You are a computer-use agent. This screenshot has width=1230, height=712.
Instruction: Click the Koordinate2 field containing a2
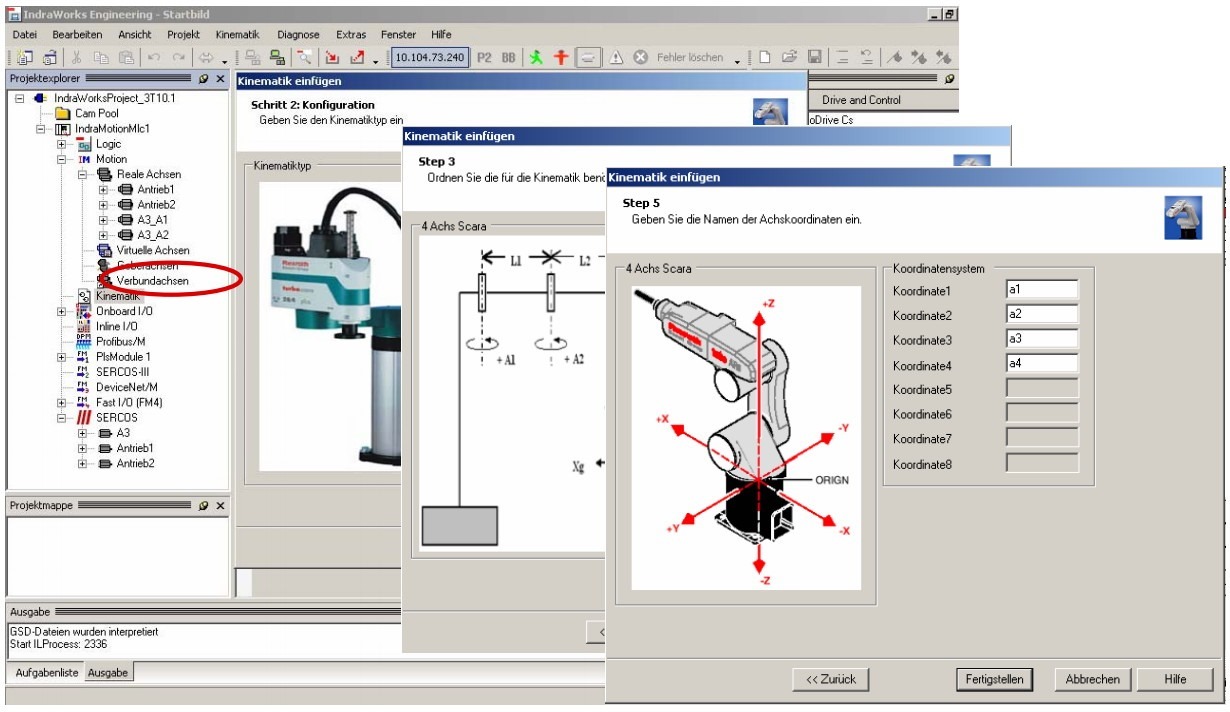click(1042, 314)
